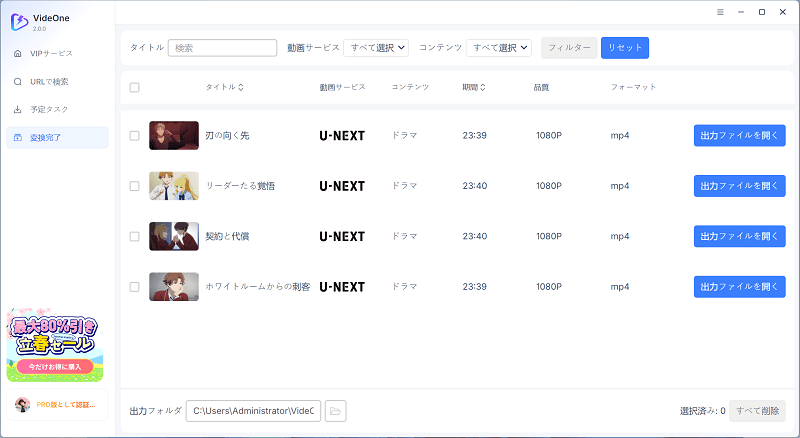This screenshot has width=800, height=438.
Task: Click the リセット button
Action: tap(624, 48)
